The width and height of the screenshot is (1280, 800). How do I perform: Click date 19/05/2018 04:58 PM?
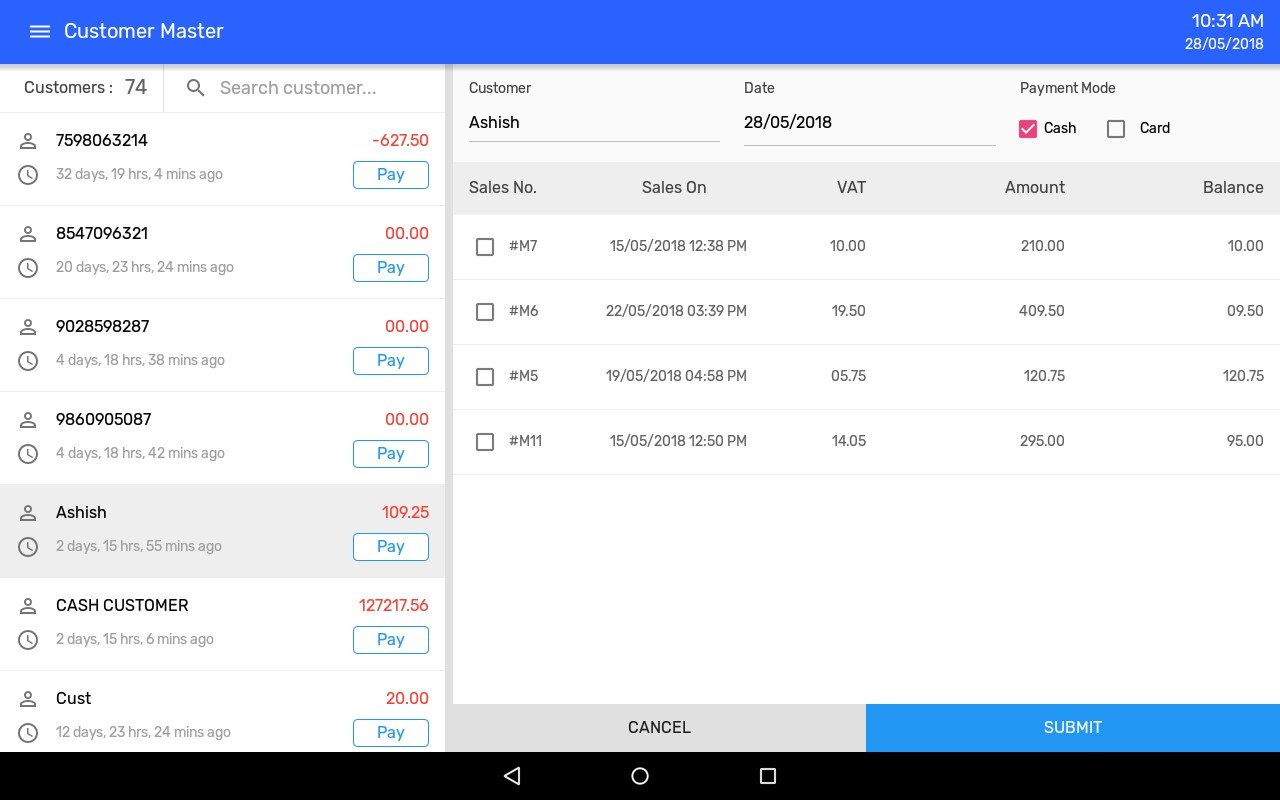click(x=676, y=377)
